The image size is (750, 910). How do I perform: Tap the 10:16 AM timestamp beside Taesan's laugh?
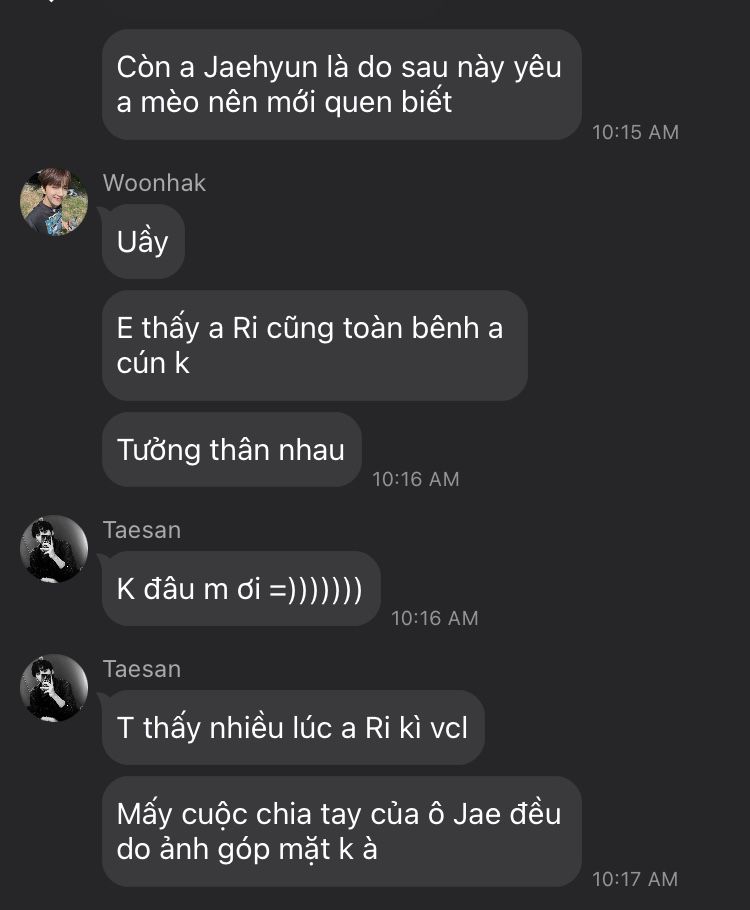434,618
